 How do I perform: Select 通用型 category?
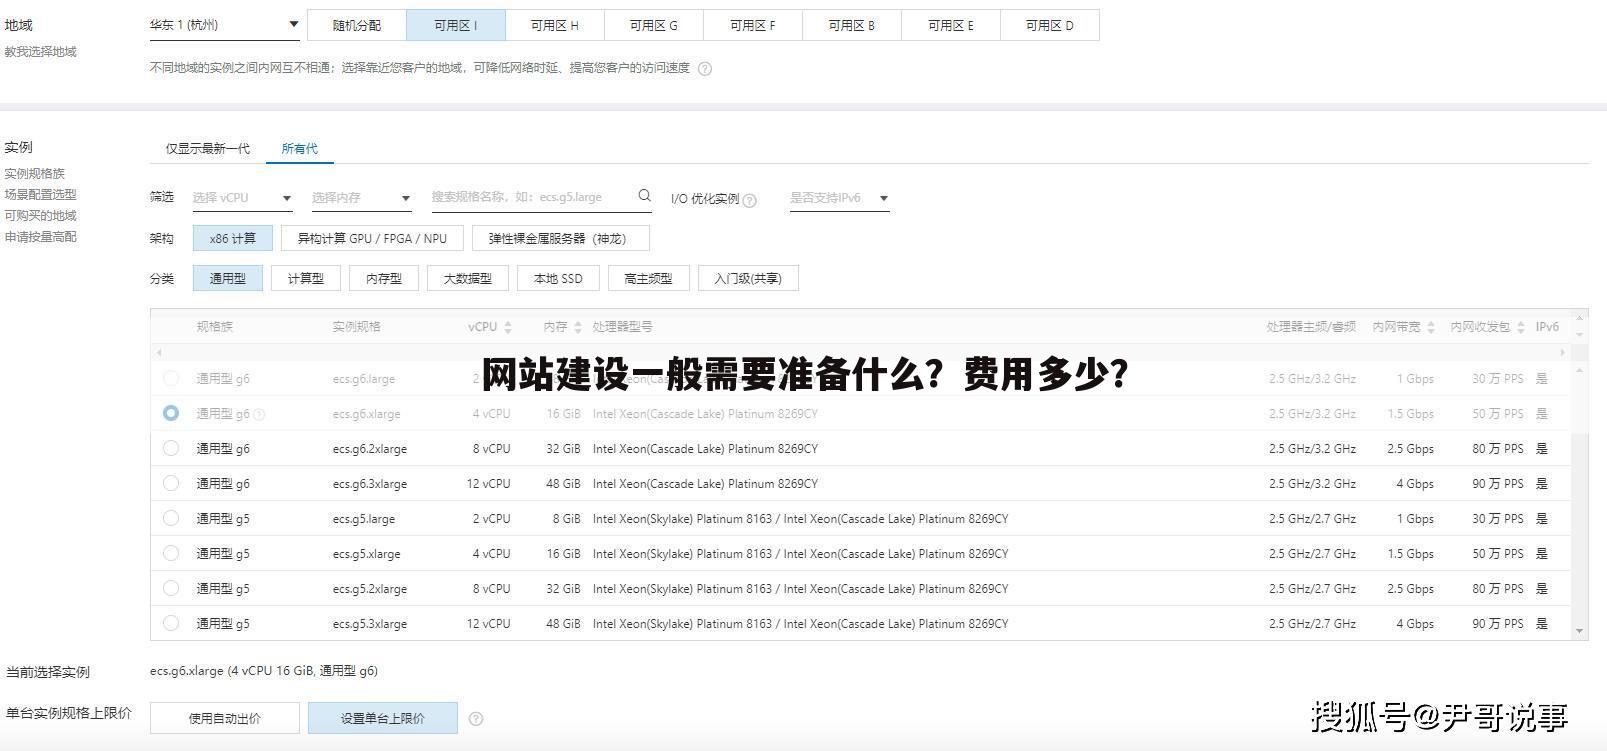pyautogui.click(x=228, y=278)
